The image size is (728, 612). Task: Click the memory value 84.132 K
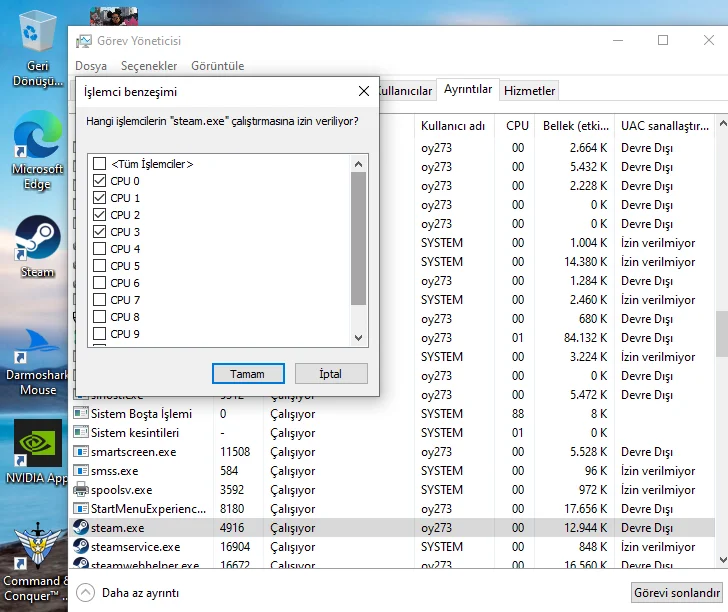click(585, 338)
